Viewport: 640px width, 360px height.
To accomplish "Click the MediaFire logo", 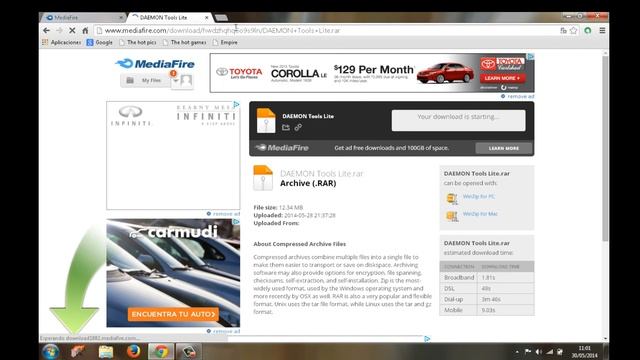I will (155, 64).
